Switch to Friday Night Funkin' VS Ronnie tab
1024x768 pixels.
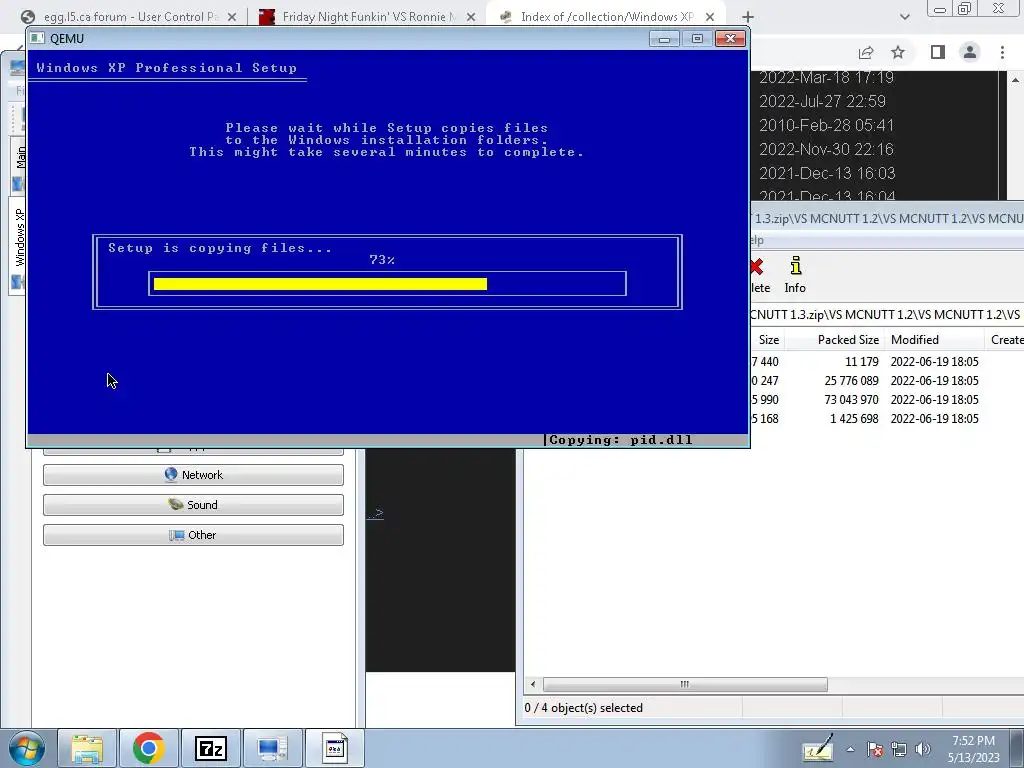click(364, 17)
